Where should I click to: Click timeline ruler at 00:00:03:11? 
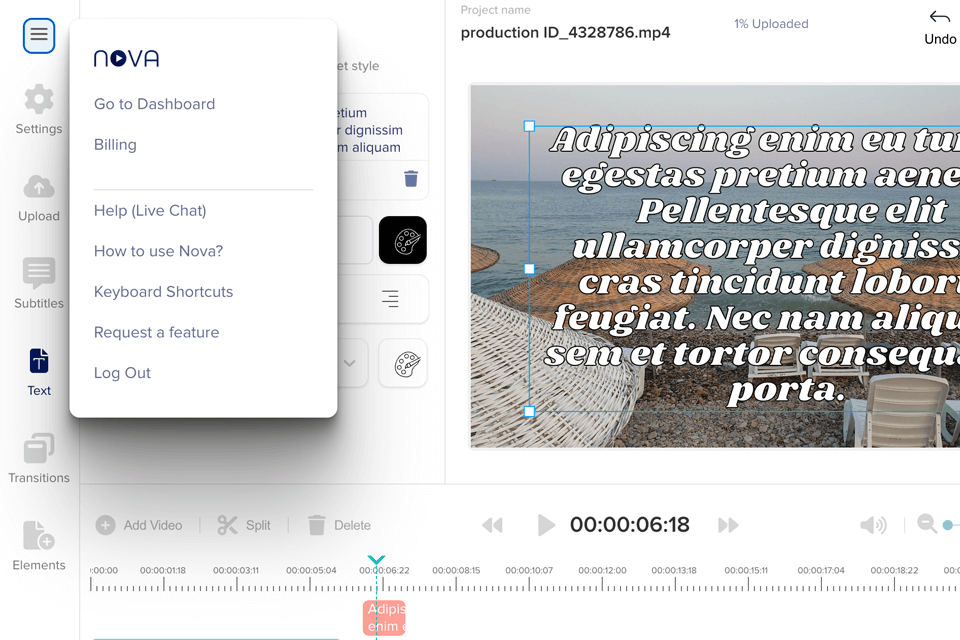[236, 570]
